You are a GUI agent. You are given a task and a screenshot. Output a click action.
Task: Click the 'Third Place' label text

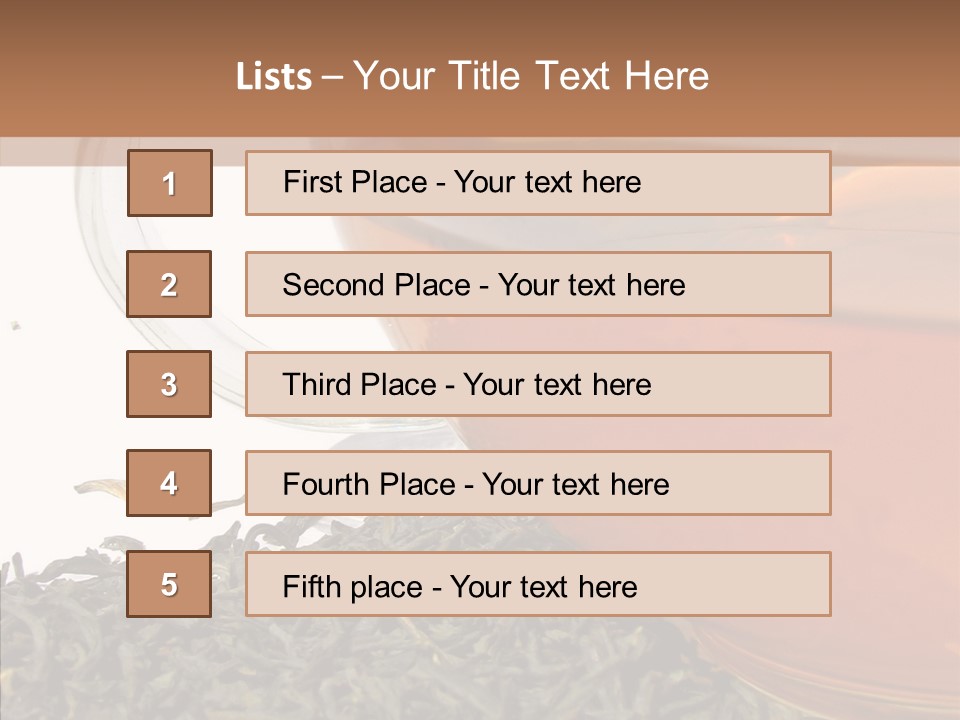359,385
